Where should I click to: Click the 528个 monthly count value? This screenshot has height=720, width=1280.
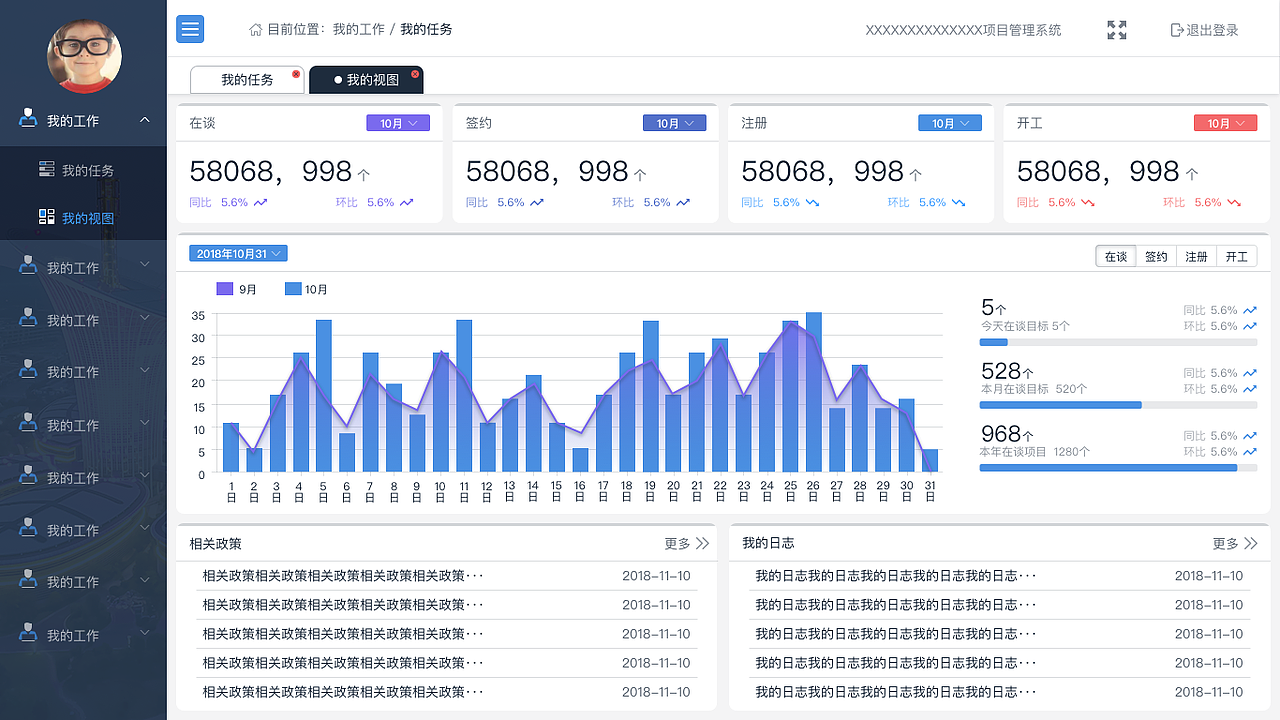click(1007, 372)
